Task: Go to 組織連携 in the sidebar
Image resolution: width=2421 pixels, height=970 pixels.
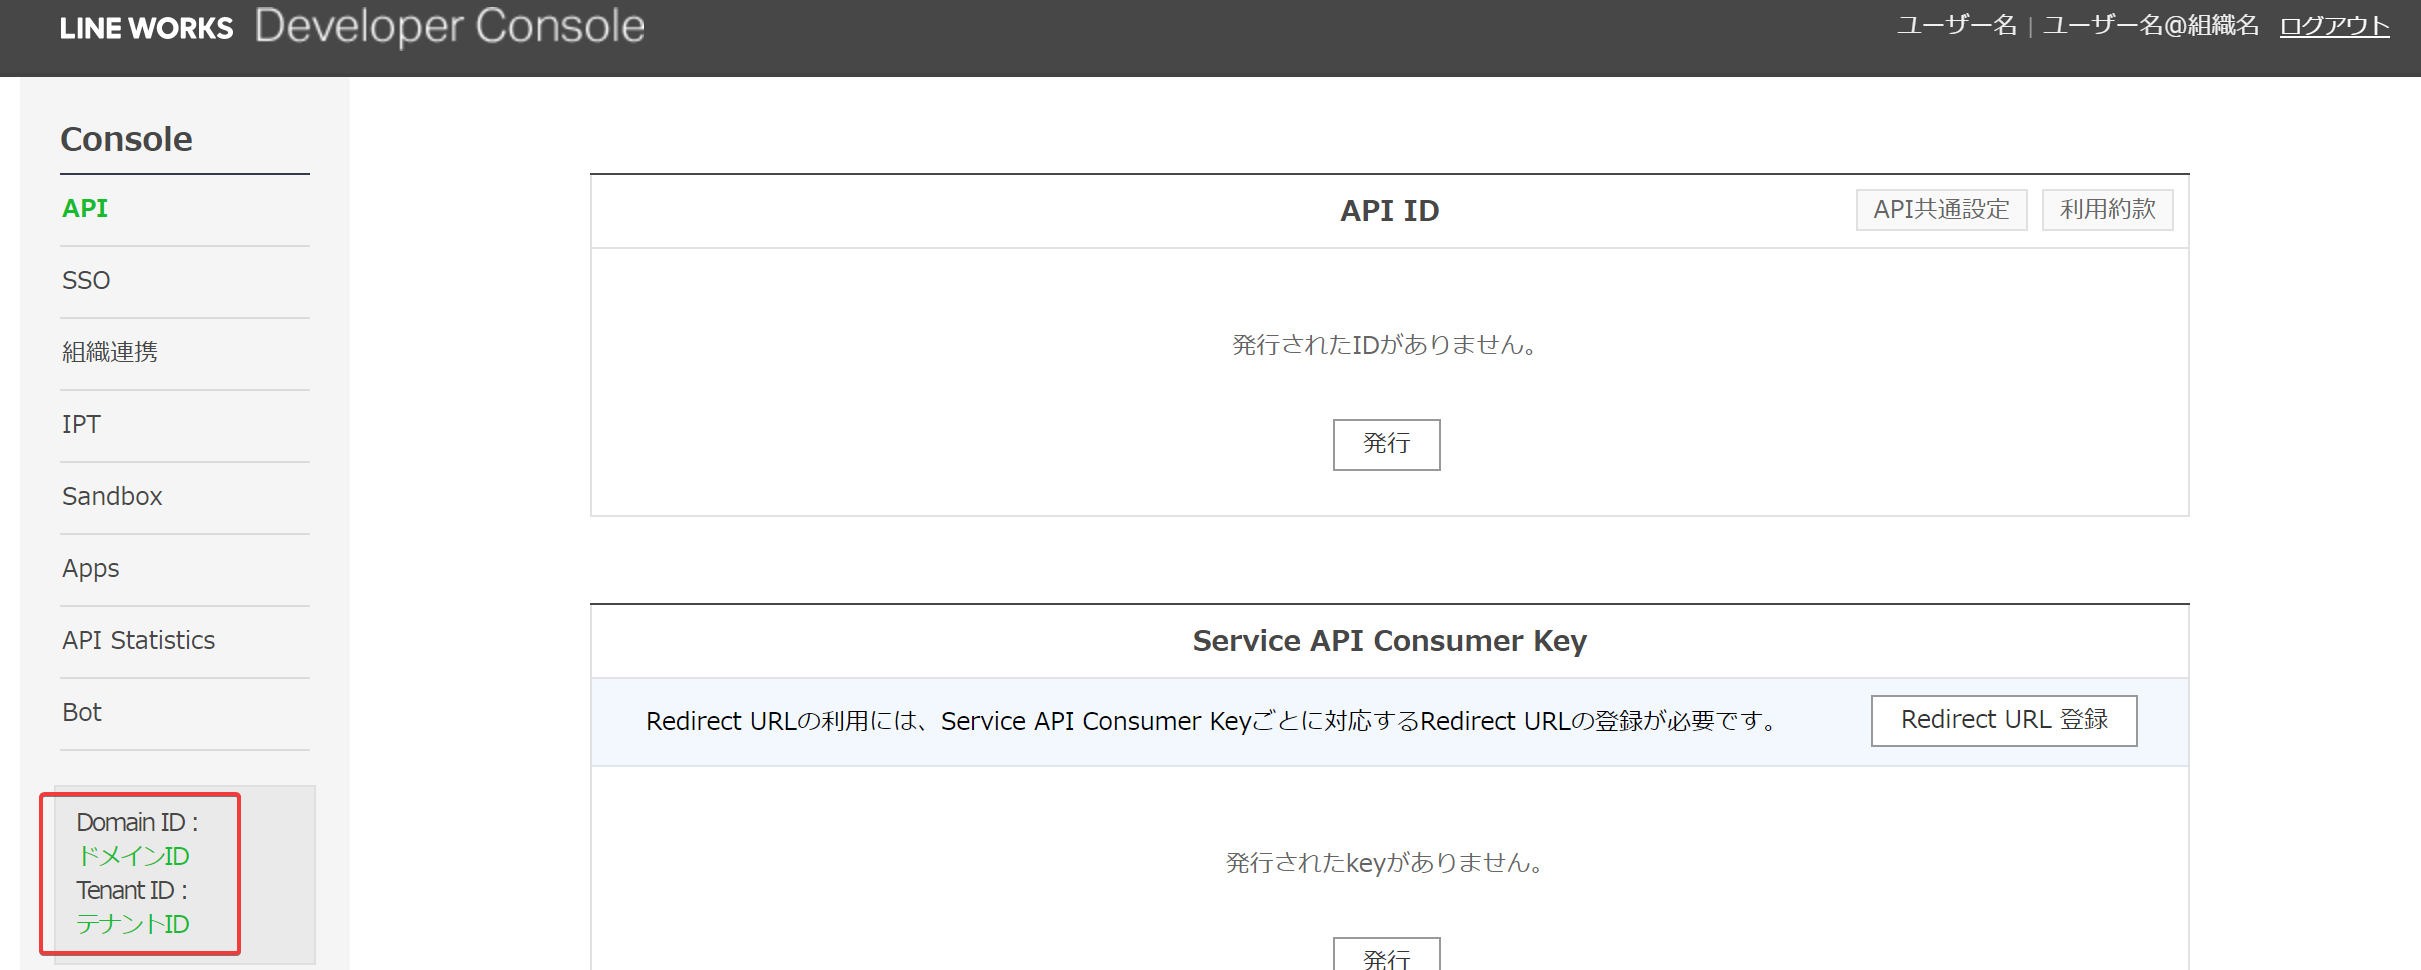Action: (x=110, y=353)
